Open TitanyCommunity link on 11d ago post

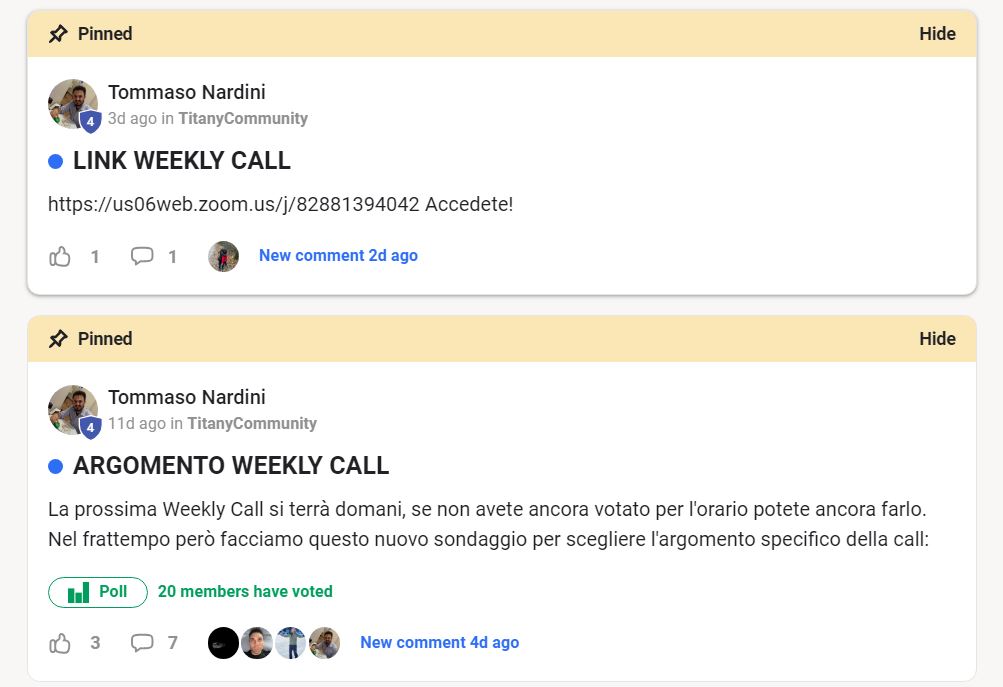tap(252, 424)
